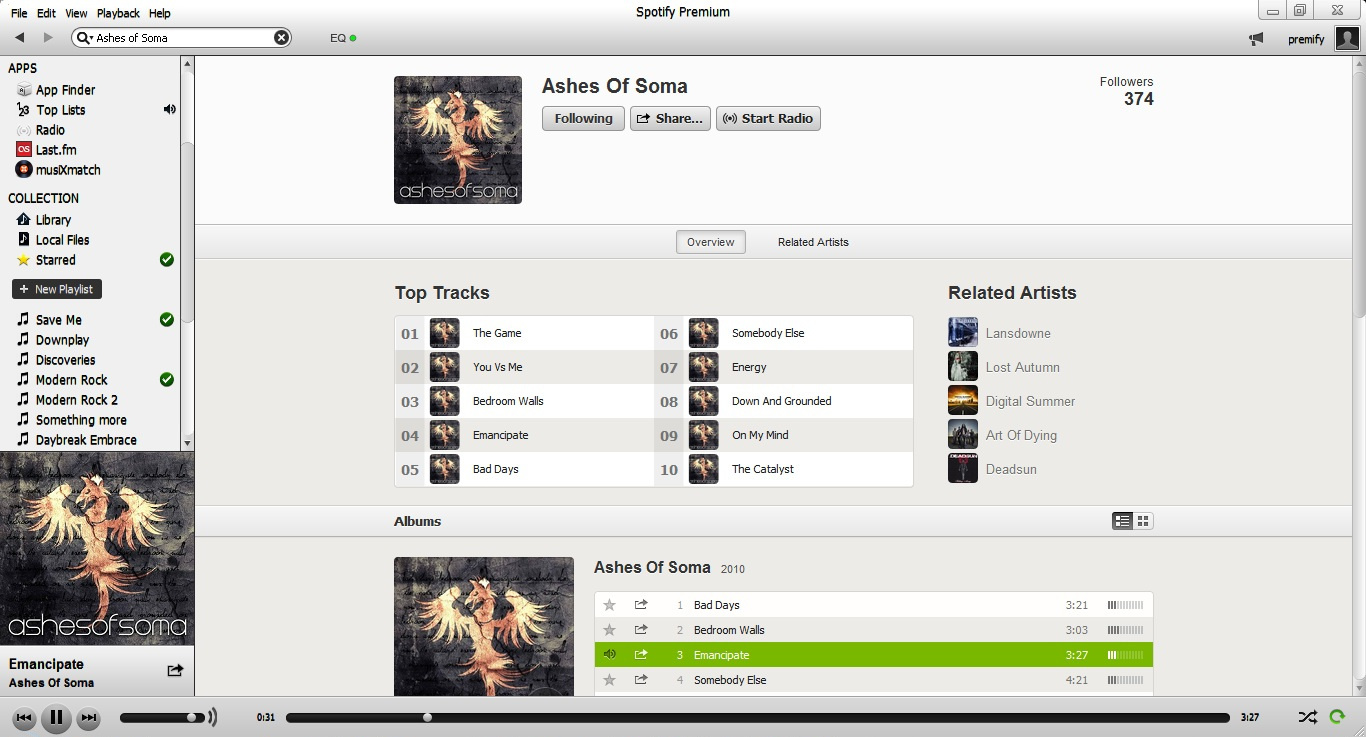
Task: Play top track Down And Grounded
Action: coord(784,401)
